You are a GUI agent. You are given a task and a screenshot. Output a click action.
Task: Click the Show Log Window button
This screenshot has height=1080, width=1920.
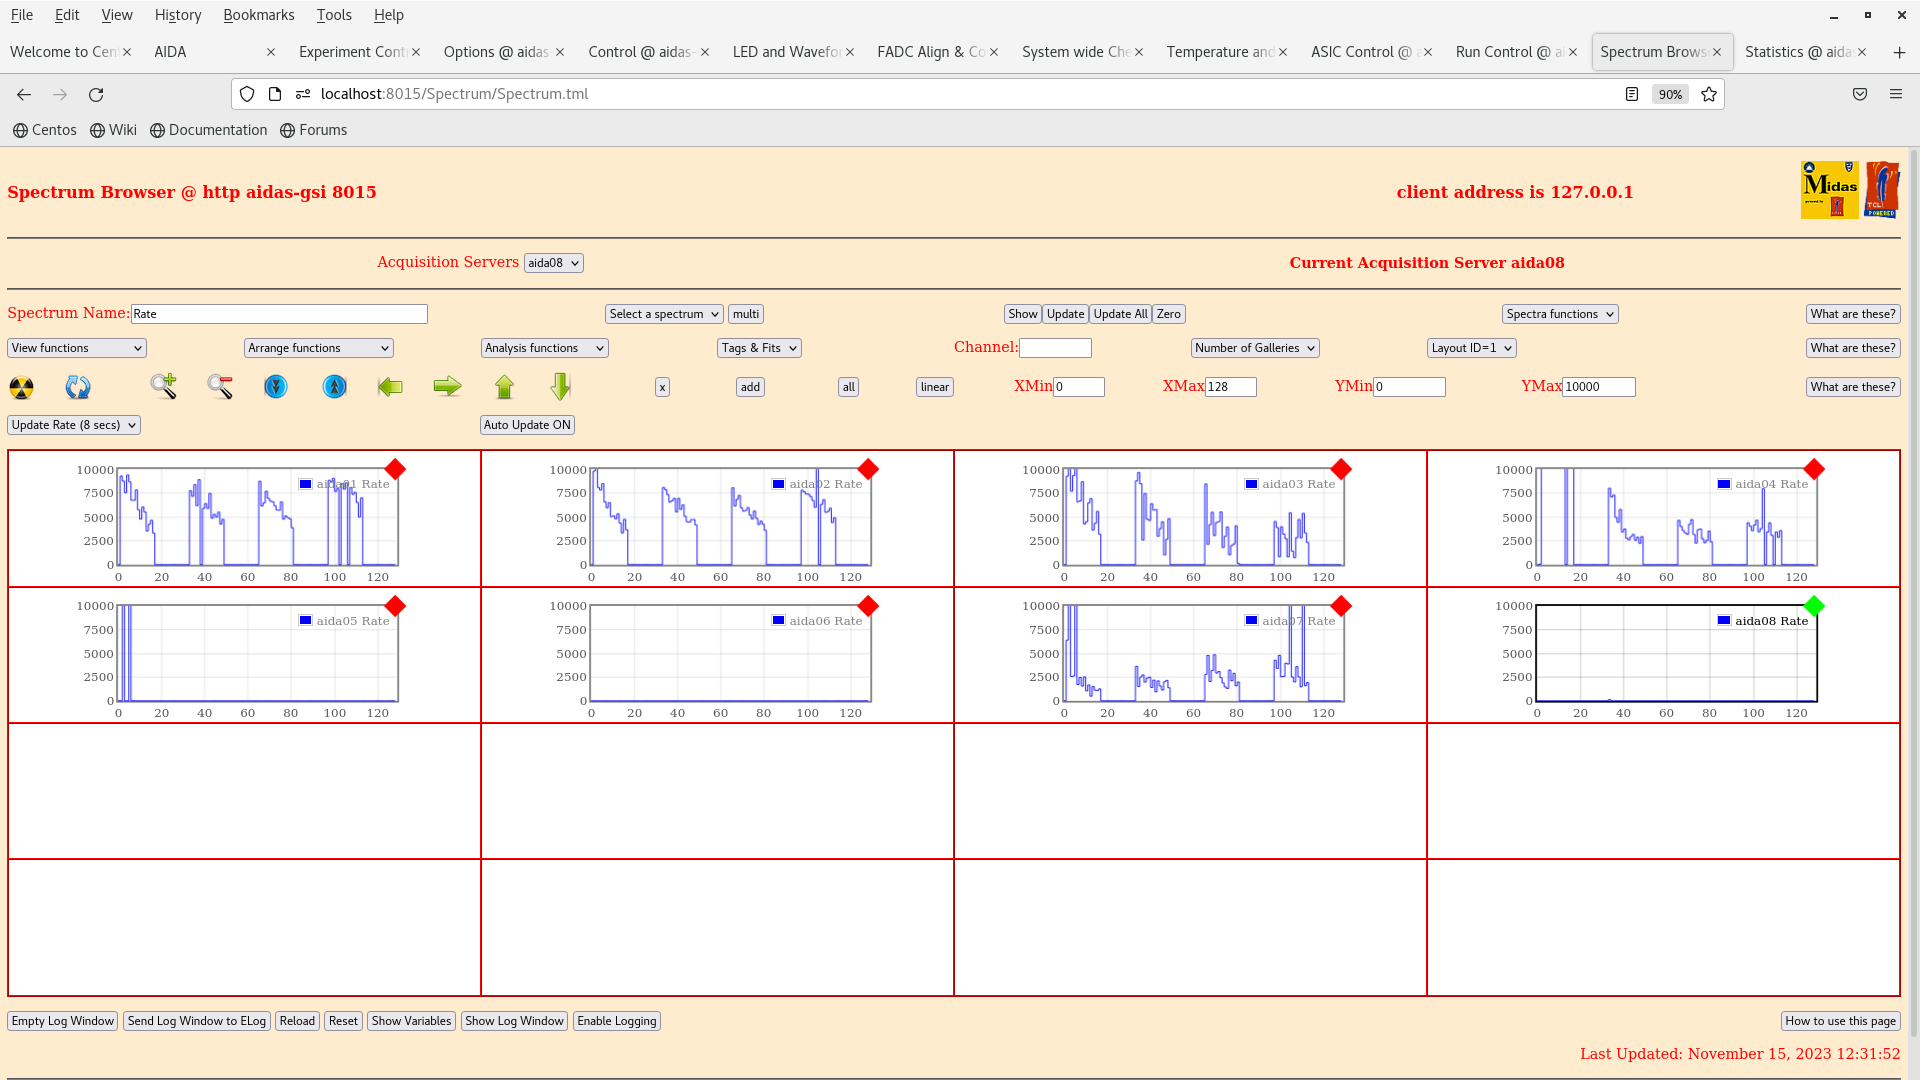coord(514,1021)
